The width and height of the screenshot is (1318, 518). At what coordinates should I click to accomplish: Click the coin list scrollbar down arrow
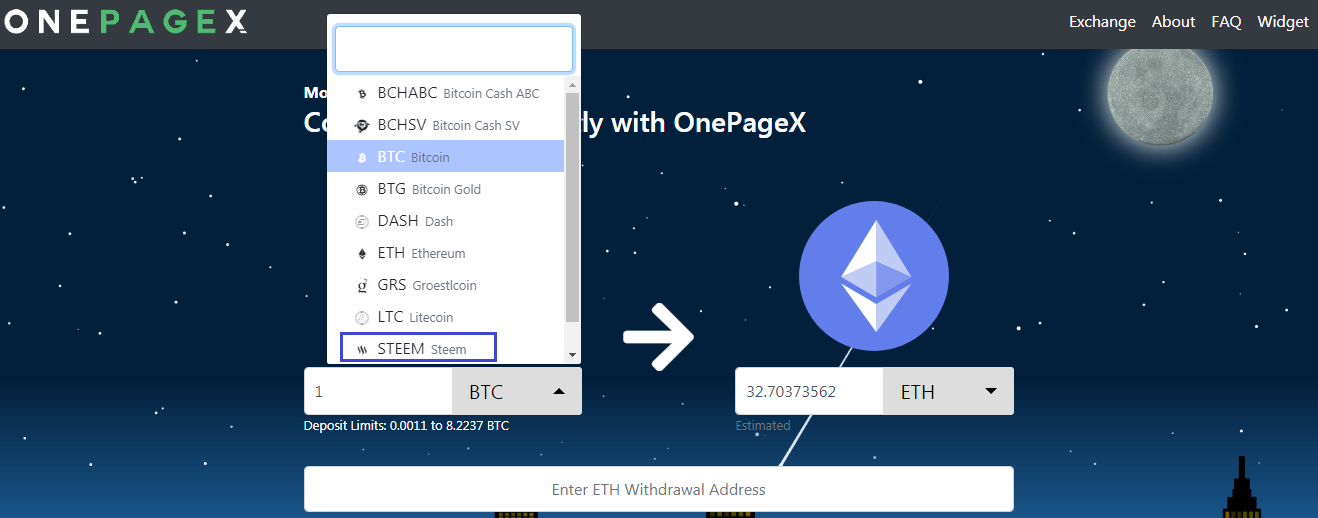coord(572,355)
